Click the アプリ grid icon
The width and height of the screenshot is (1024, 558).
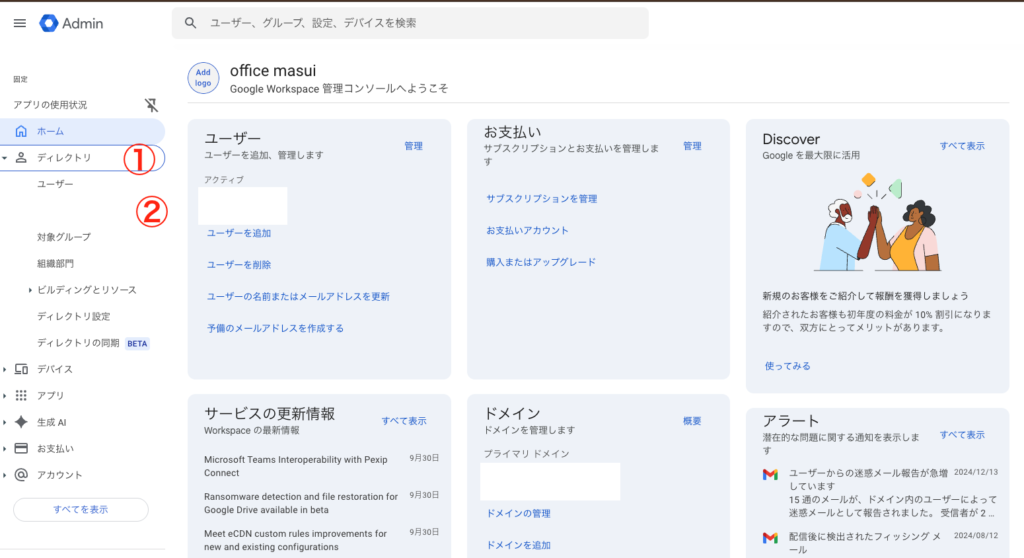pyautogui.click(x=21, y=395)
